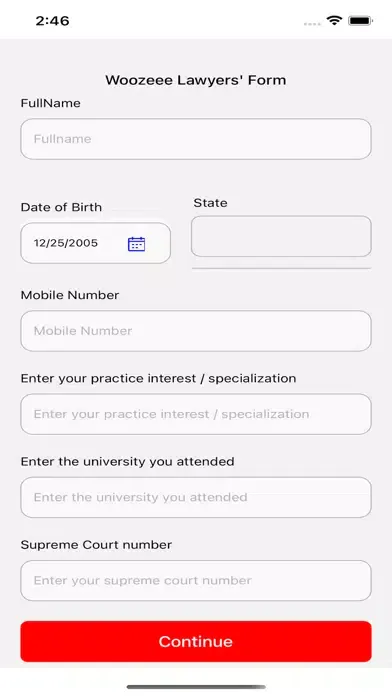Tap the Mobile Number label
This screenshot has width=392, height=696.
70,295
